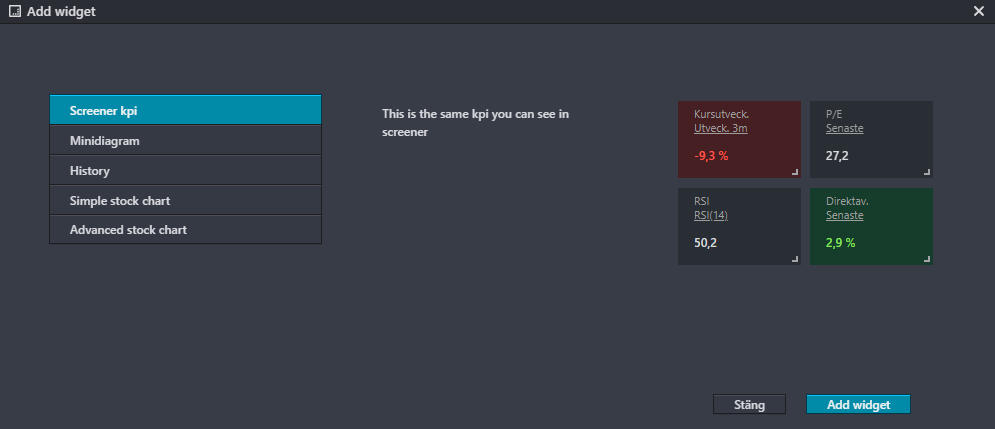Image resolution: width=995 pixels, height=429 pixels.
Task: Click resize corner icon of Direktav. tile
Action: click(x=927, y=259)
